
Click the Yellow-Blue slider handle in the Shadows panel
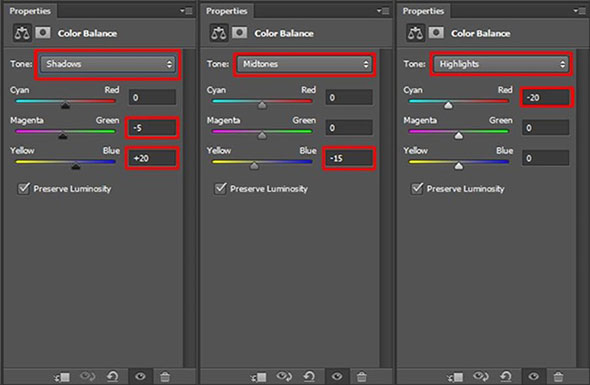[x=76, y=166]
